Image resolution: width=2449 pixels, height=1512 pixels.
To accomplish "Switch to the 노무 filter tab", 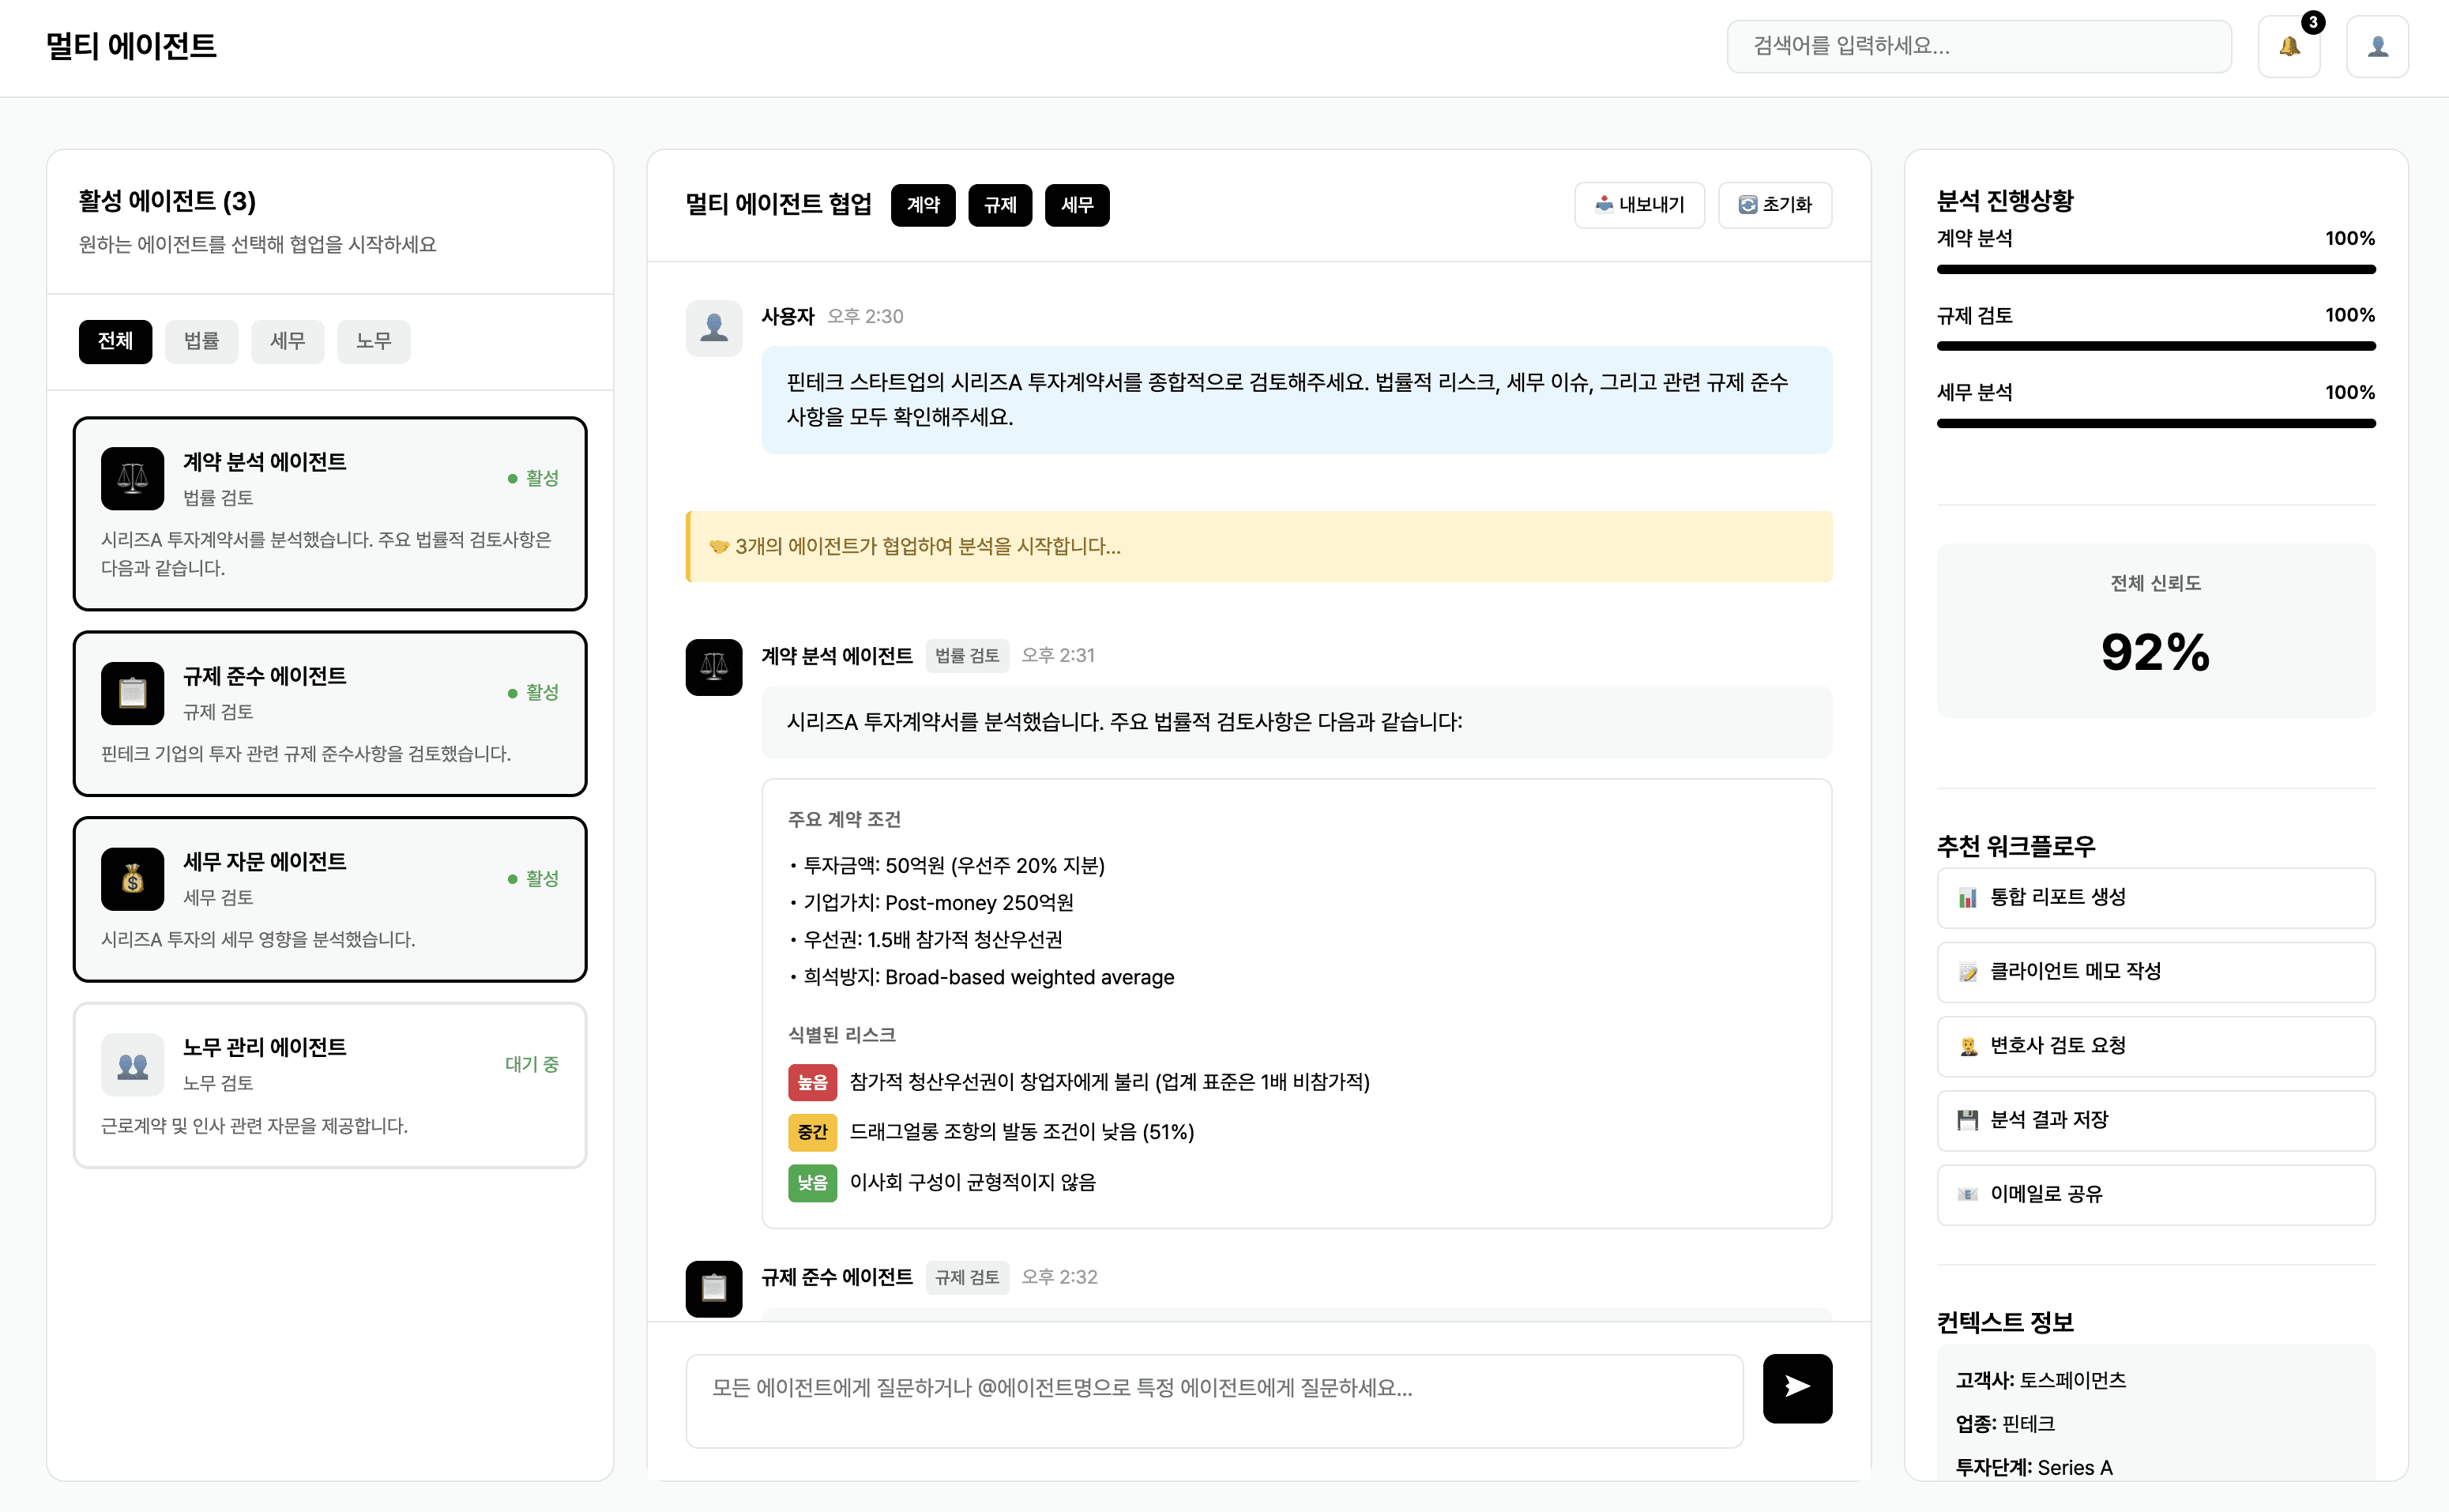I will click(x=373, y=341).
